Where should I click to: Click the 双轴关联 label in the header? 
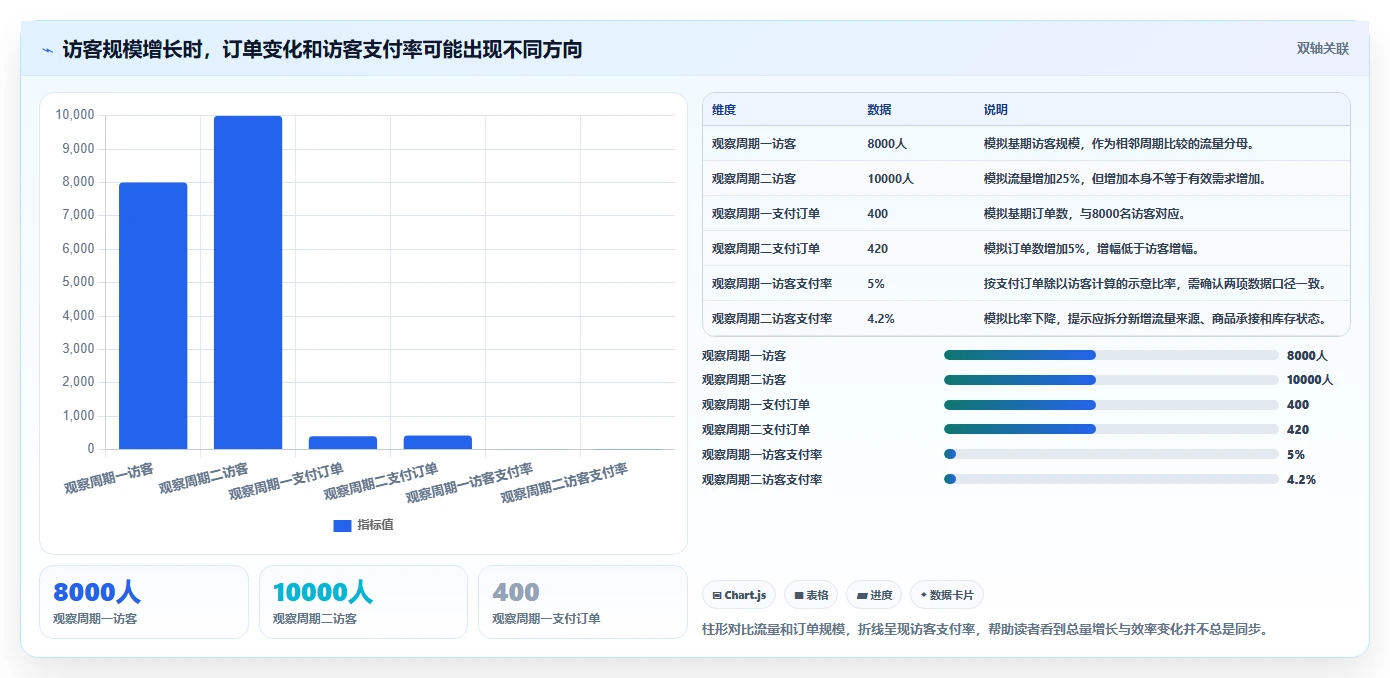[x=1323, y=49]
